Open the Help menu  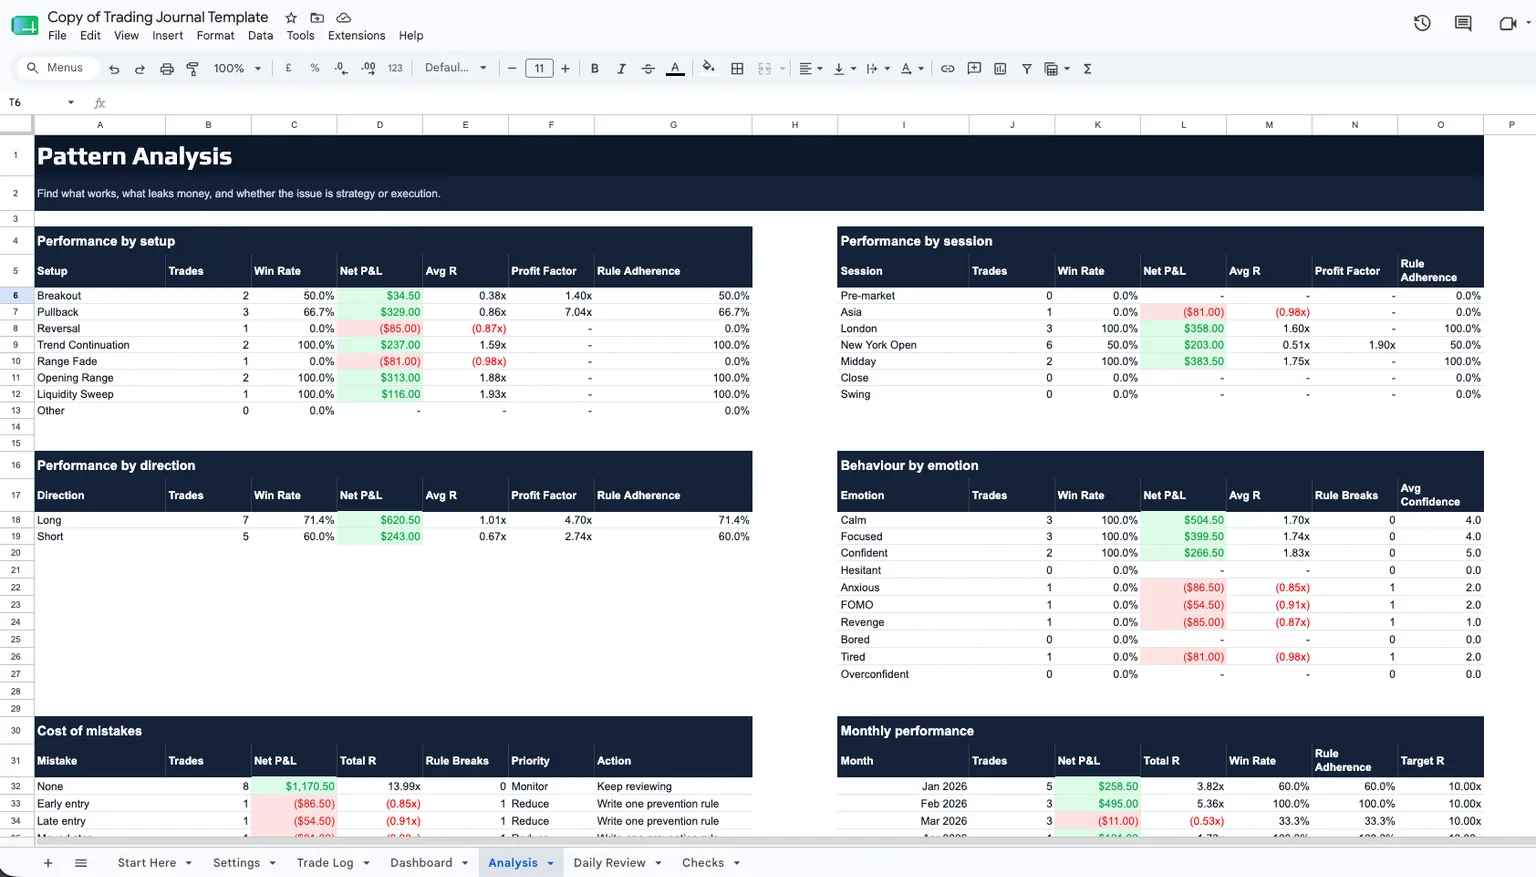click(411, 36)
